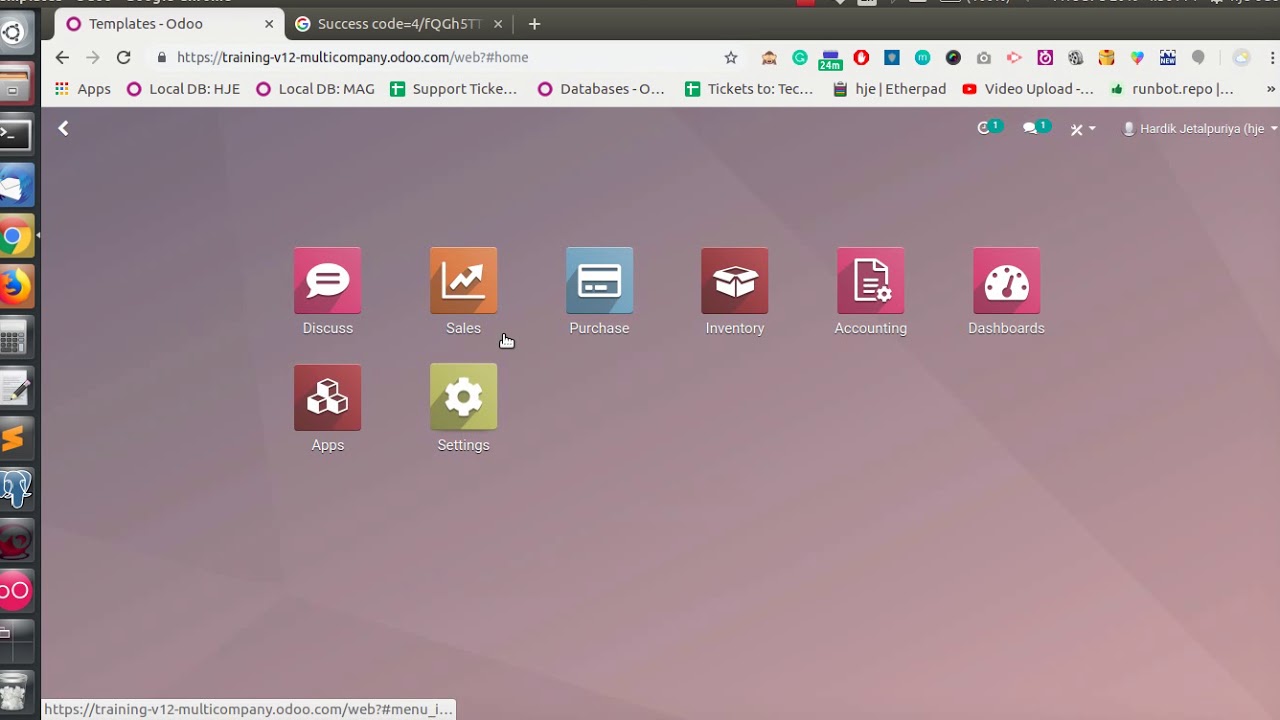
Task: Open the Trash in the dock
Action: pos(14,690)
